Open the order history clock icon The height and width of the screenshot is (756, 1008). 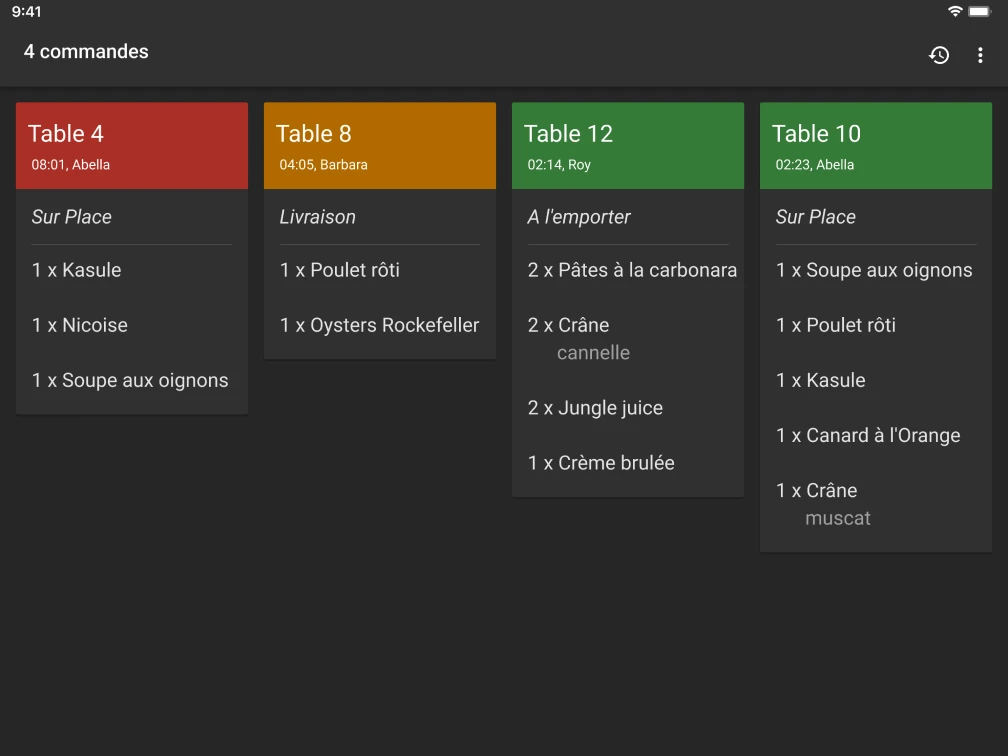(x=939, y=56)
